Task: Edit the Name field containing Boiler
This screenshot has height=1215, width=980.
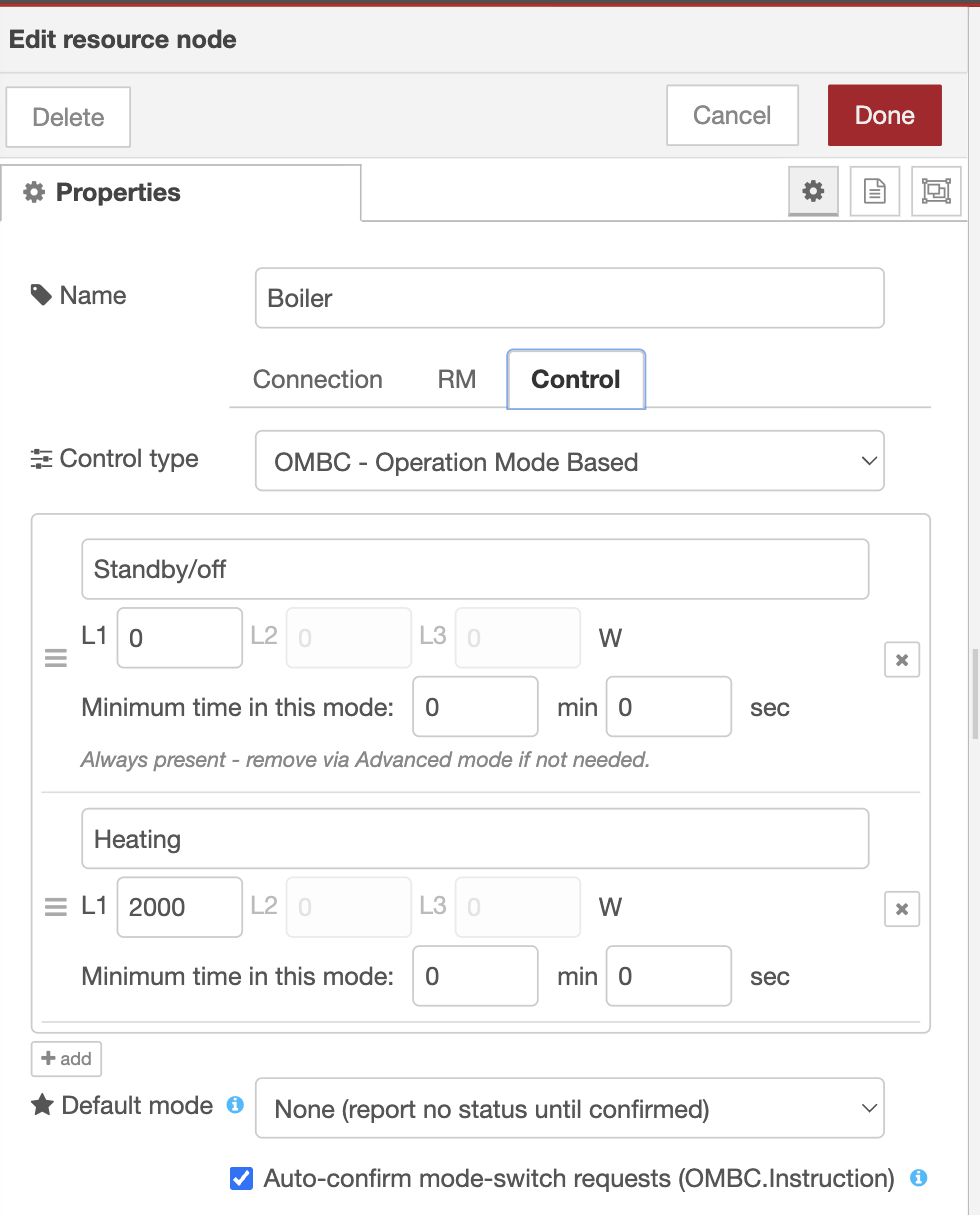Action: (x=570, y=298)
